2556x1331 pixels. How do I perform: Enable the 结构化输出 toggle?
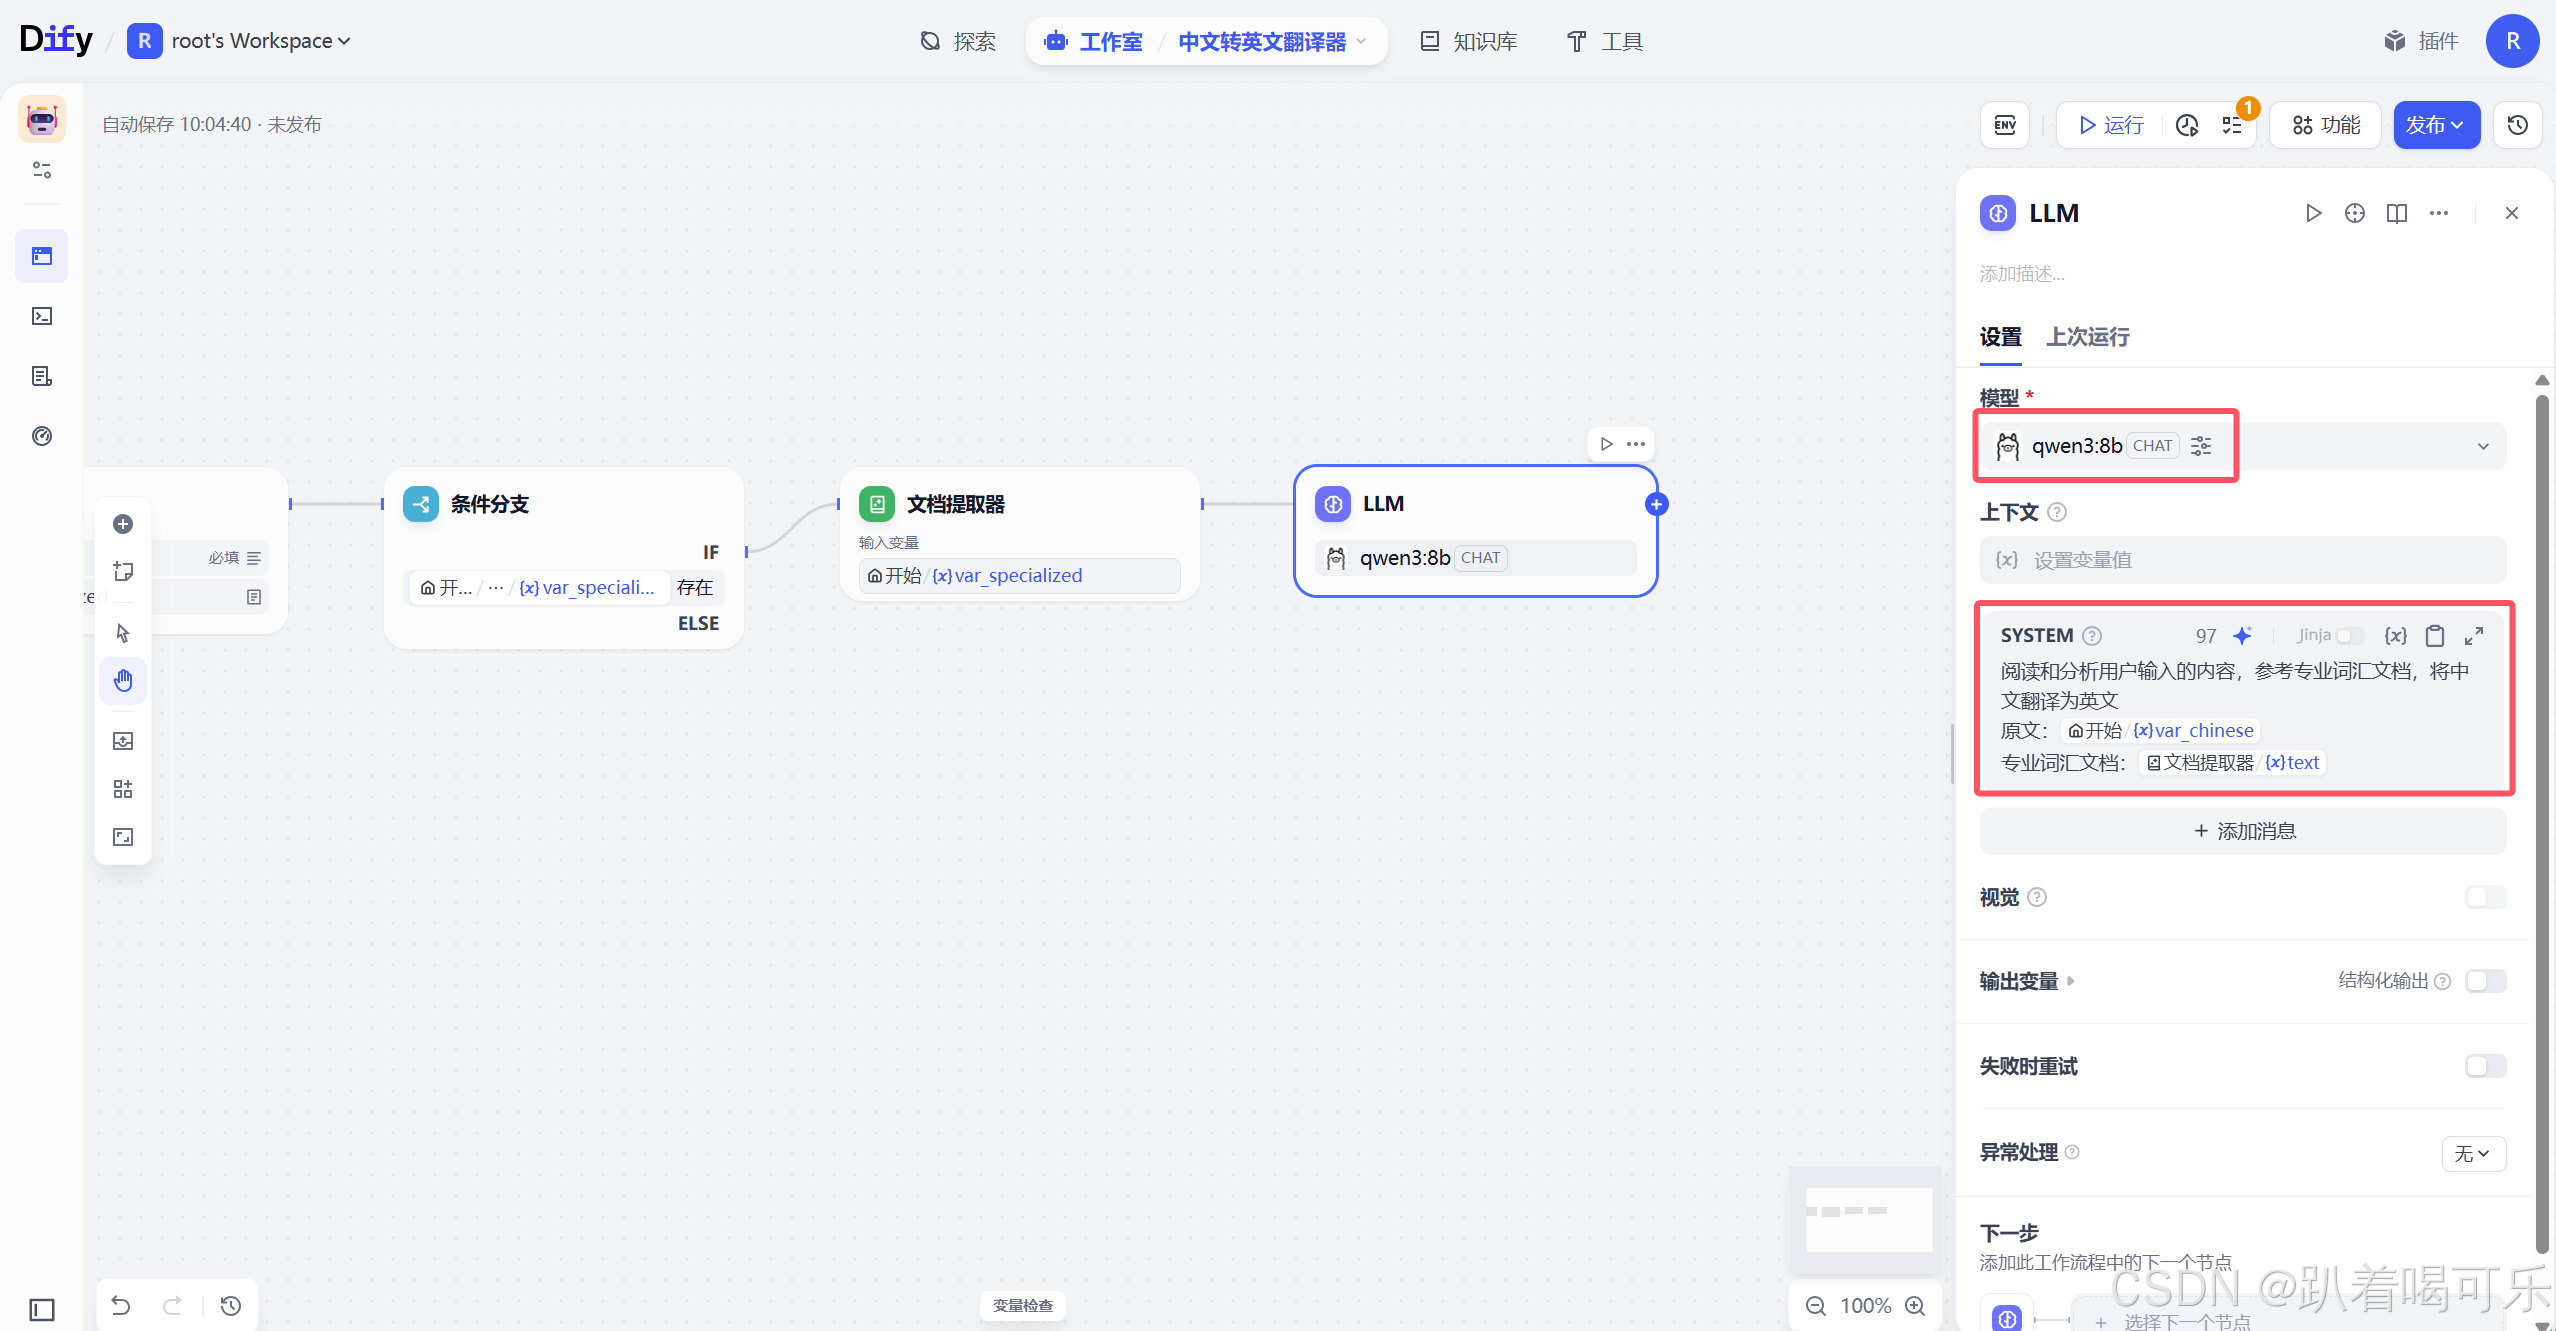pyautogui.click(x=2485, y=981)
